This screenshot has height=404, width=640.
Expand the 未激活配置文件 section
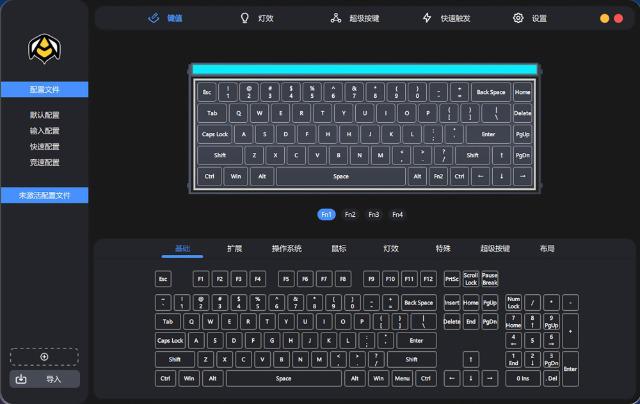44,195
